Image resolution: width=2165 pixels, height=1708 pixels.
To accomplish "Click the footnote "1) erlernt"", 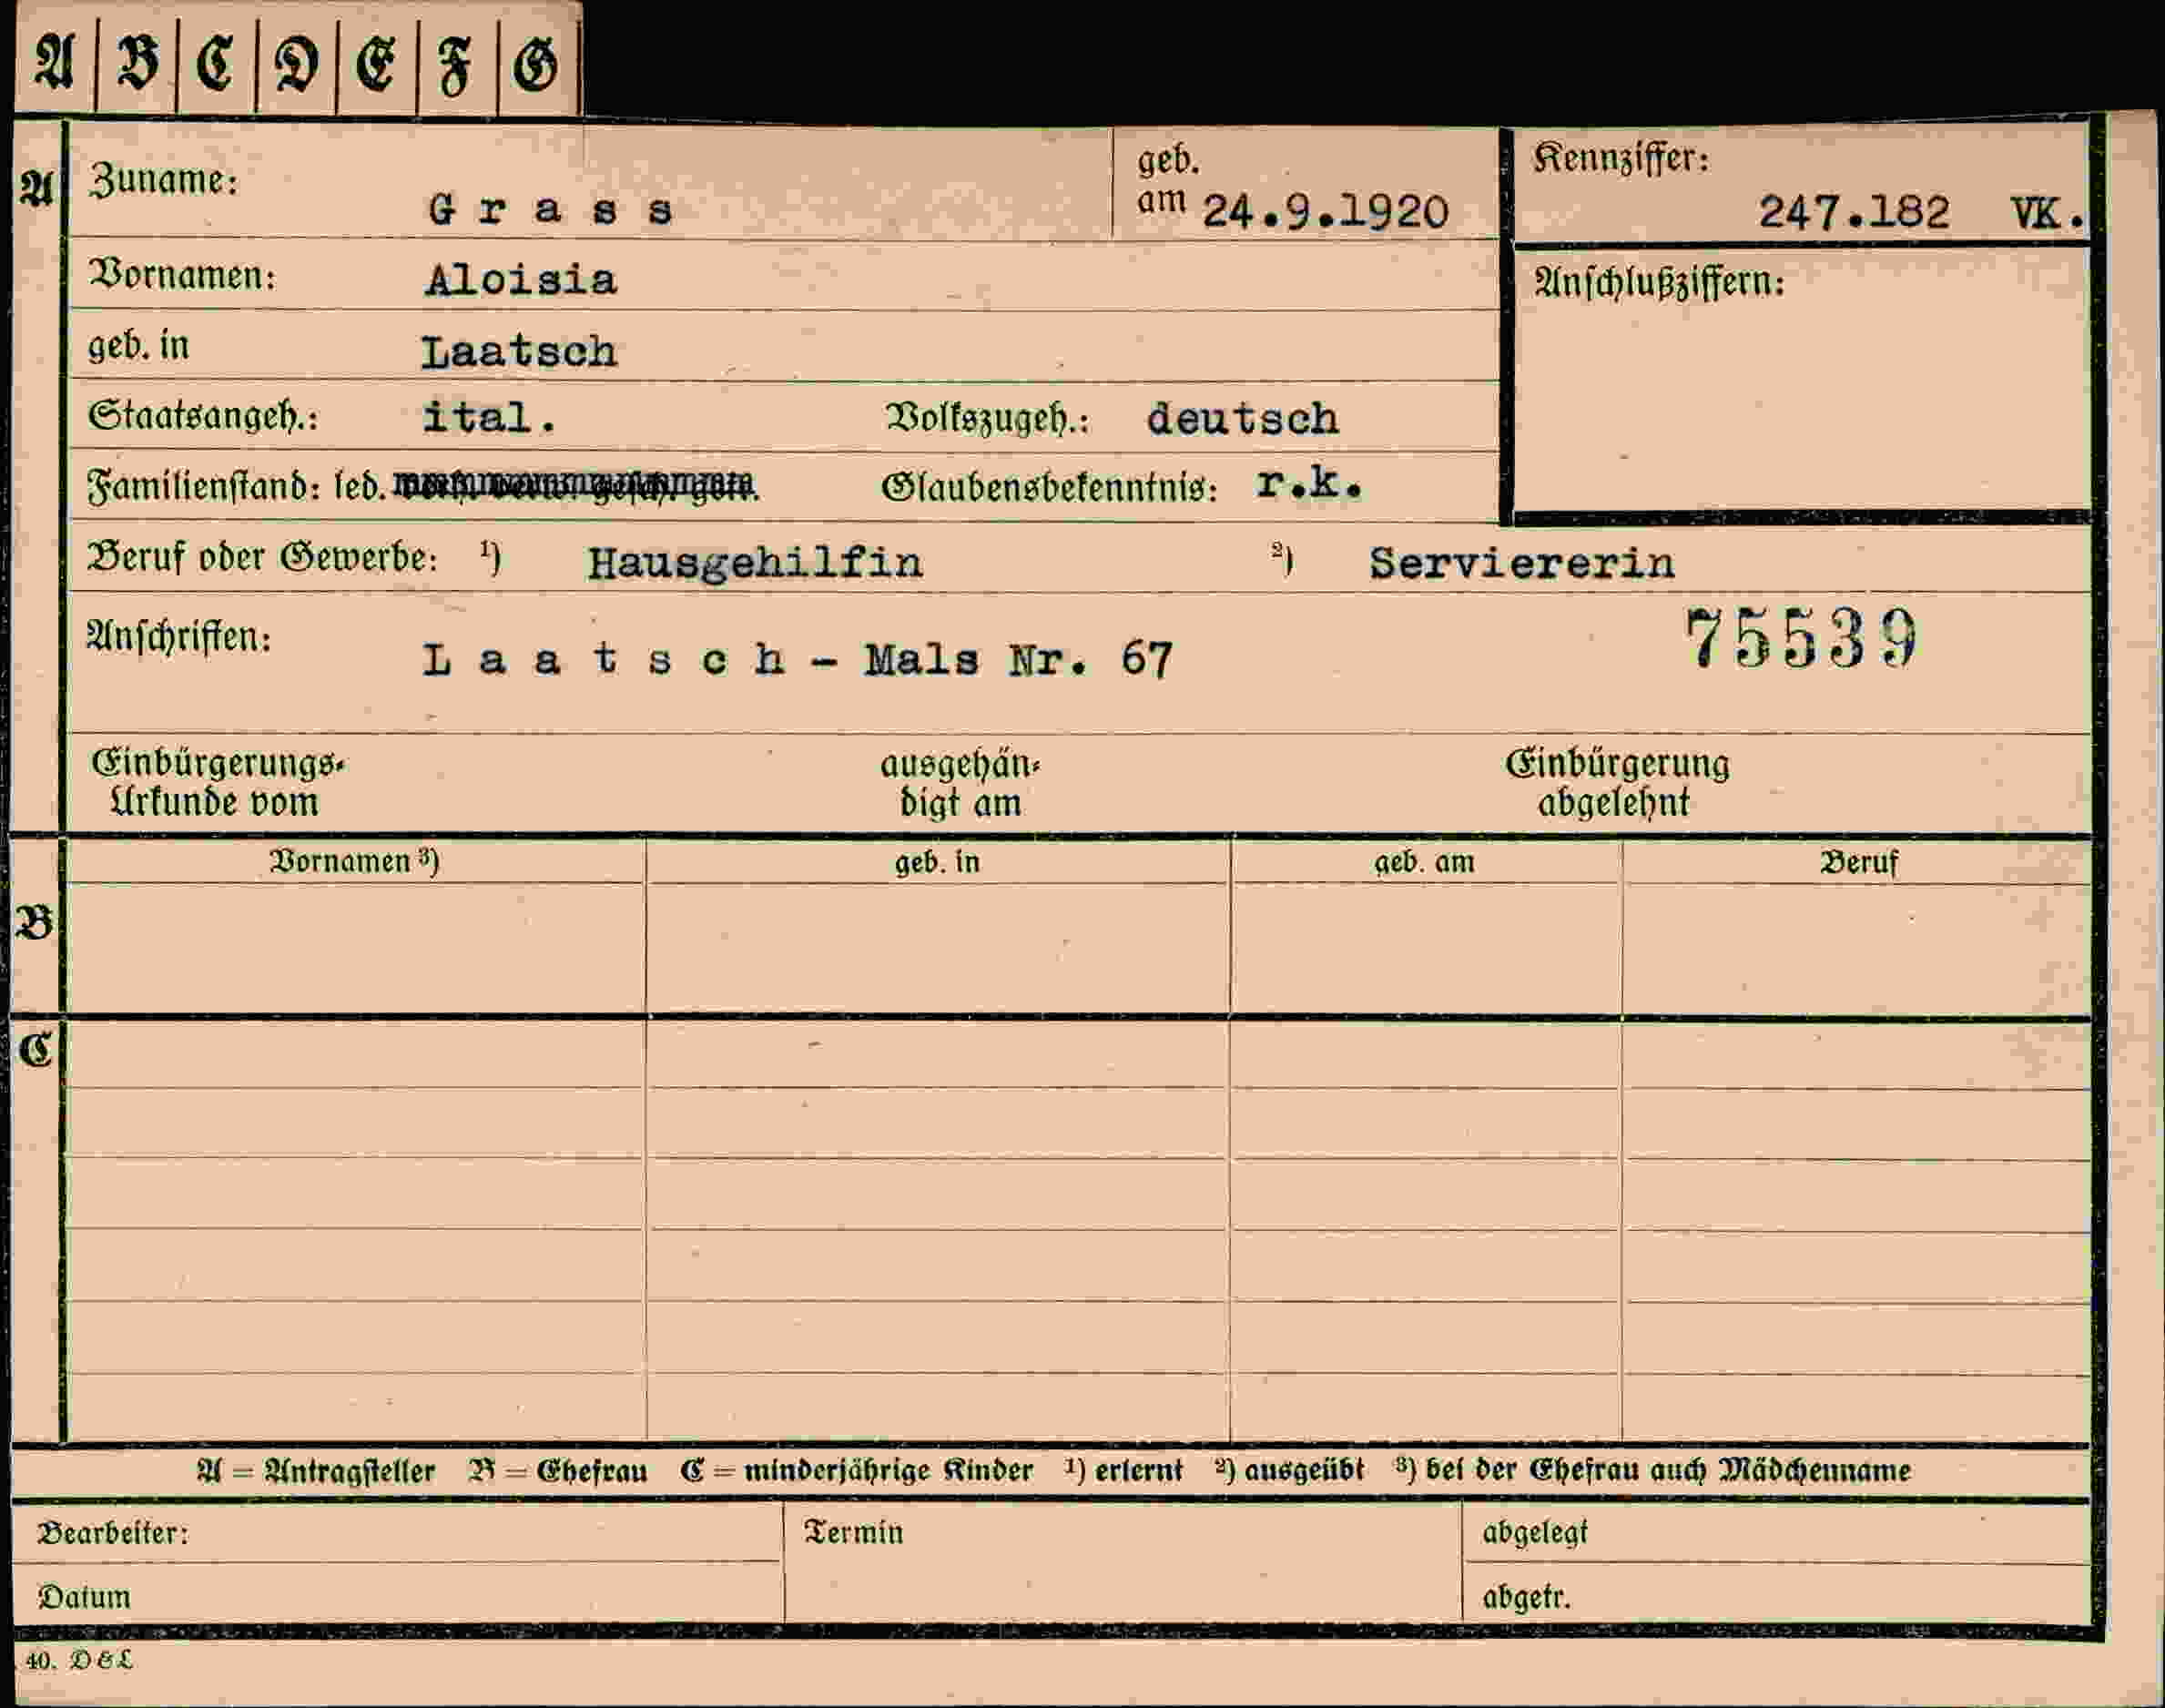I will [1123, 1471].
